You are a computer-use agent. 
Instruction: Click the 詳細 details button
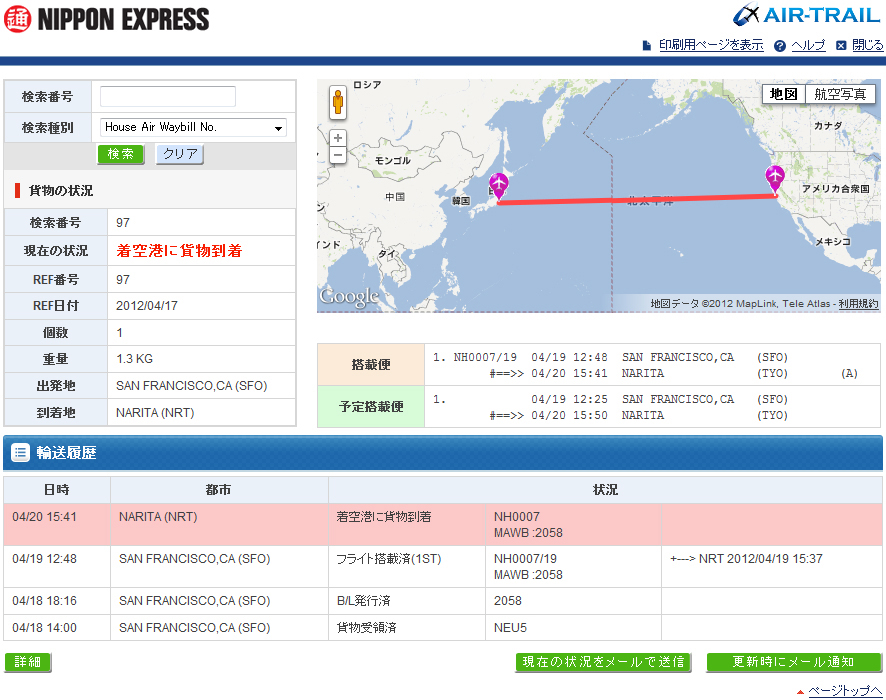28,662
